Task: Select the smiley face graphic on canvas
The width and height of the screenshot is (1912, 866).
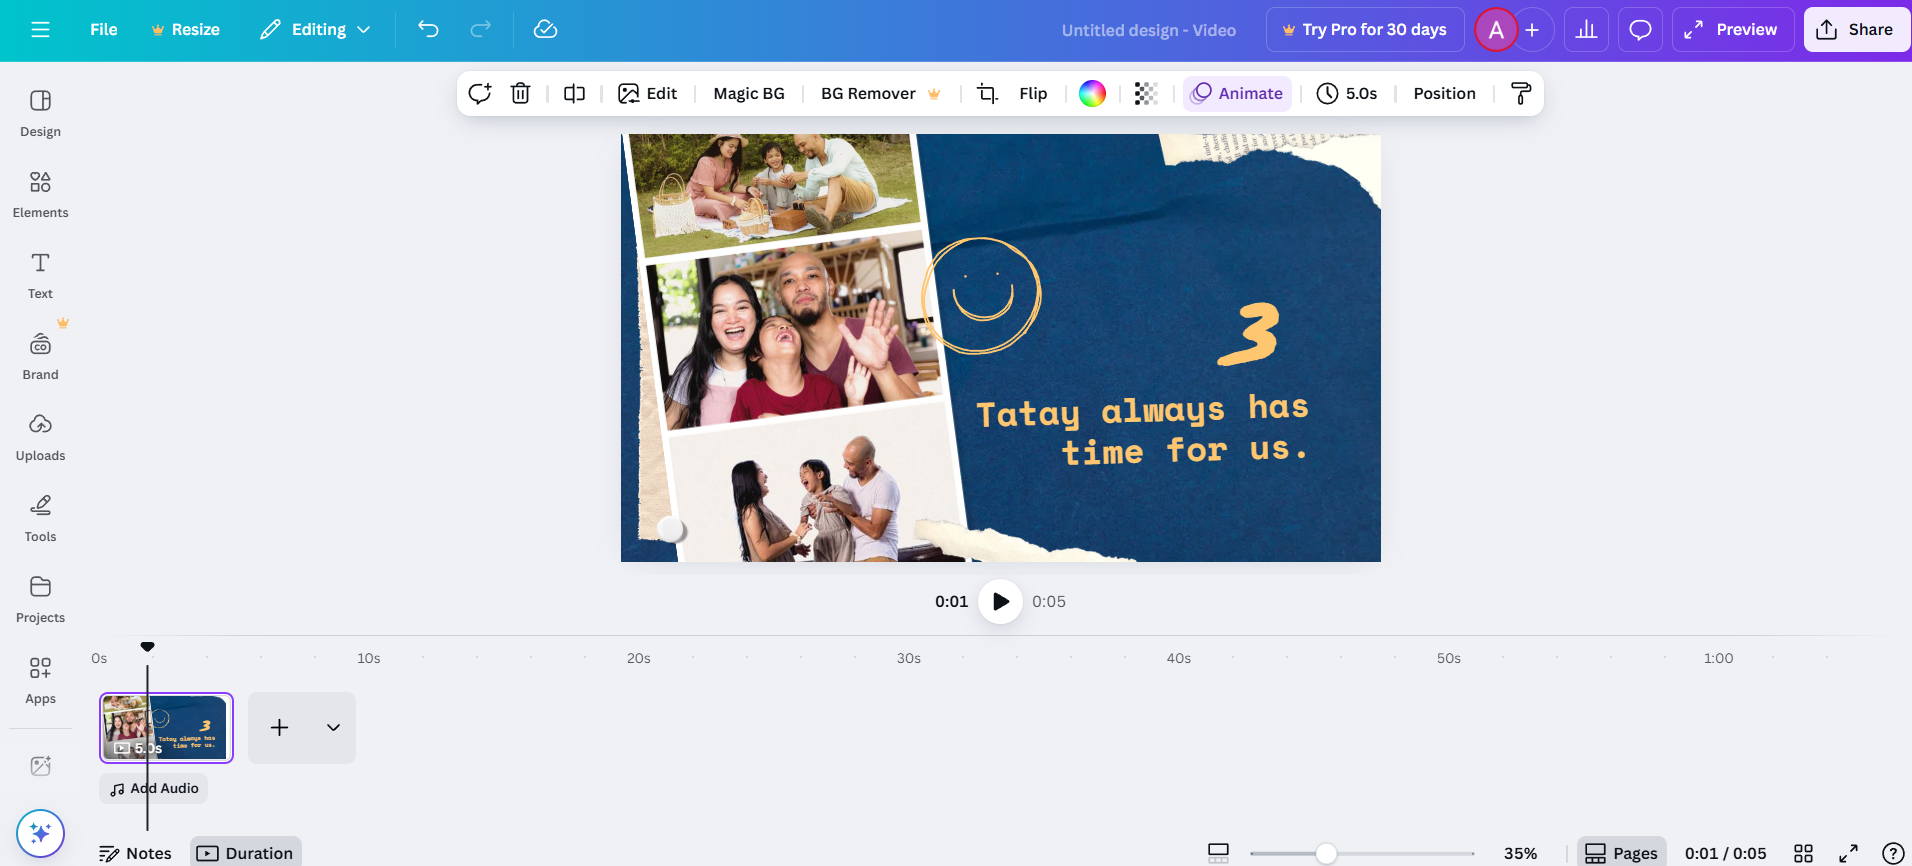Action: 982,296
